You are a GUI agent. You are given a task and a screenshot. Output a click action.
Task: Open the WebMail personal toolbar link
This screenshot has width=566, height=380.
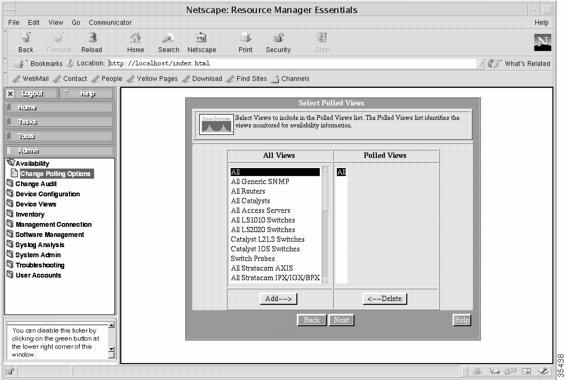[31, 79]
